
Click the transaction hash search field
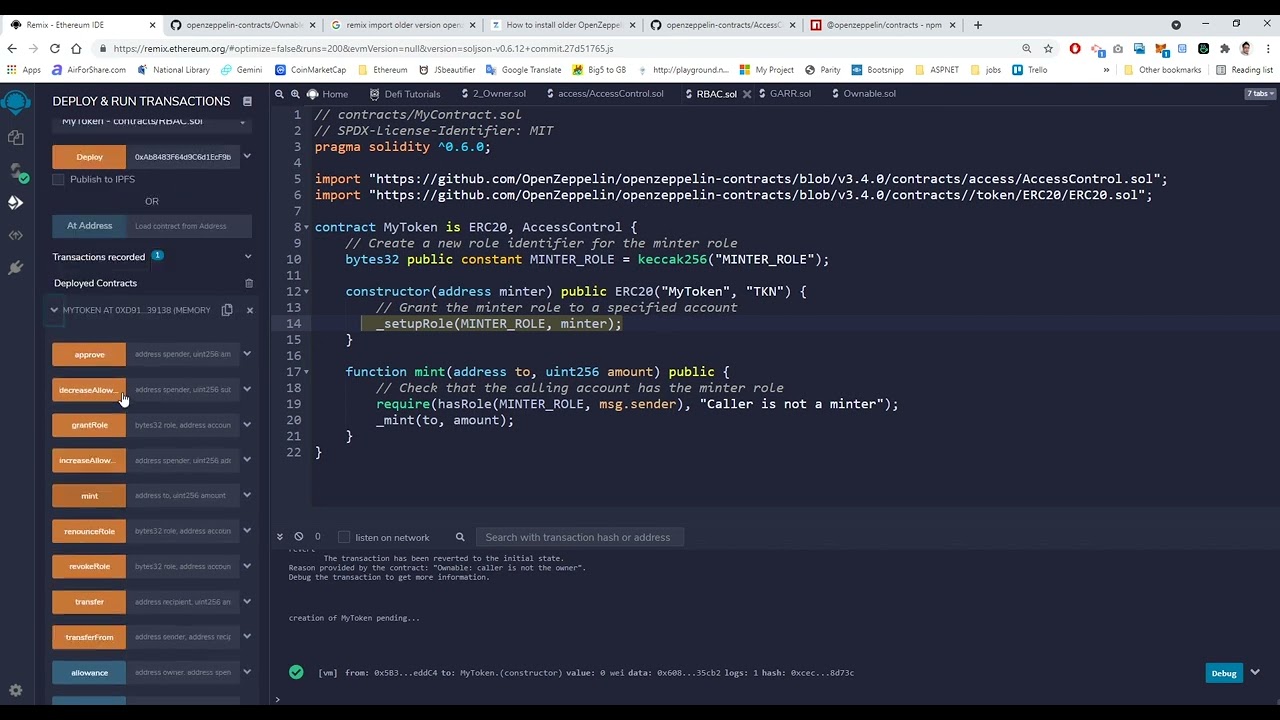(580, 537)
